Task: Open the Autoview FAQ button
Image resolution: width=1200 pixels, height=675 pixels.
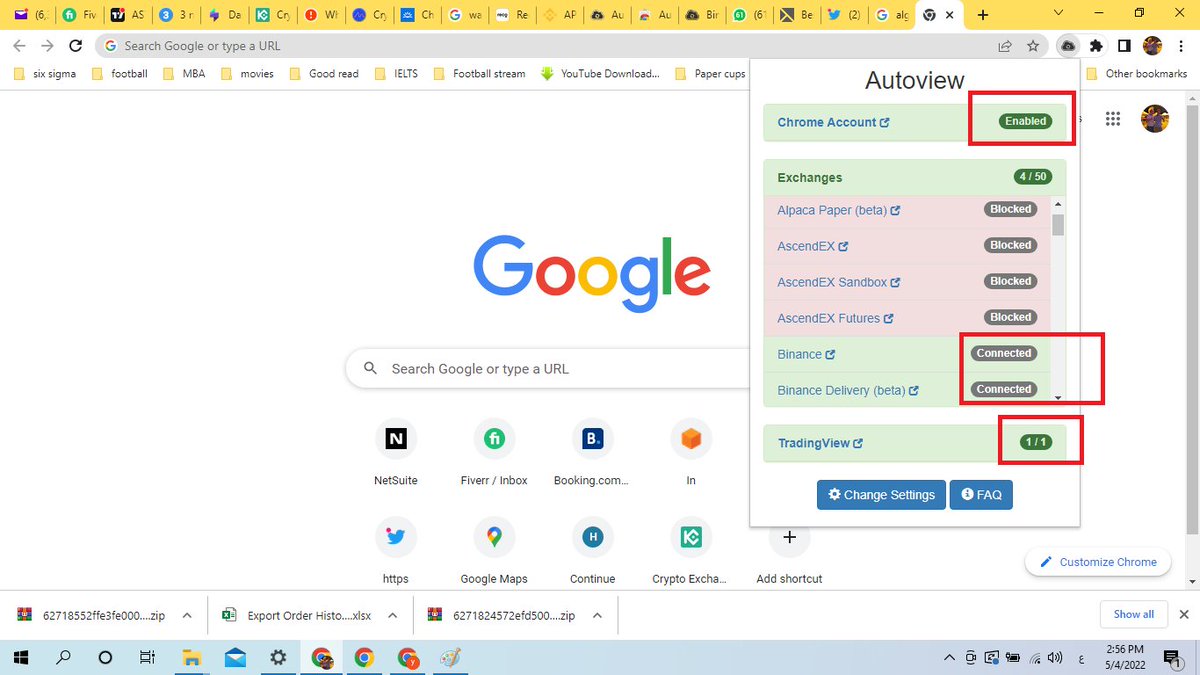Action: [x=981, y=494]
